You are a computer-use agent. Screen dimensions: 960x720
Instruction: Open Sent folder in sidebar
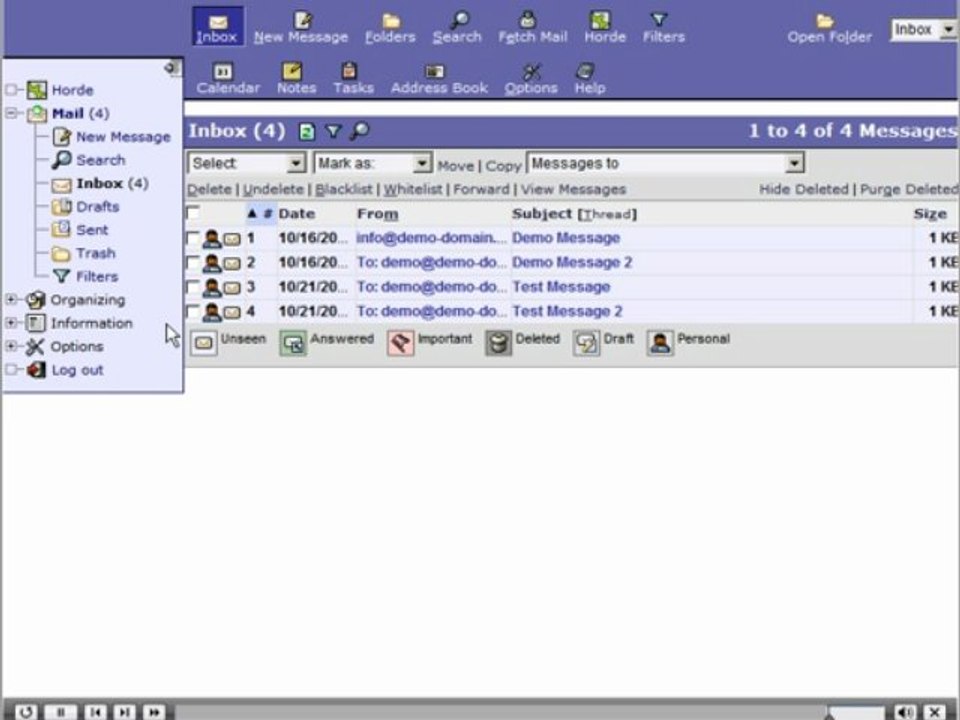coord(92,230)
